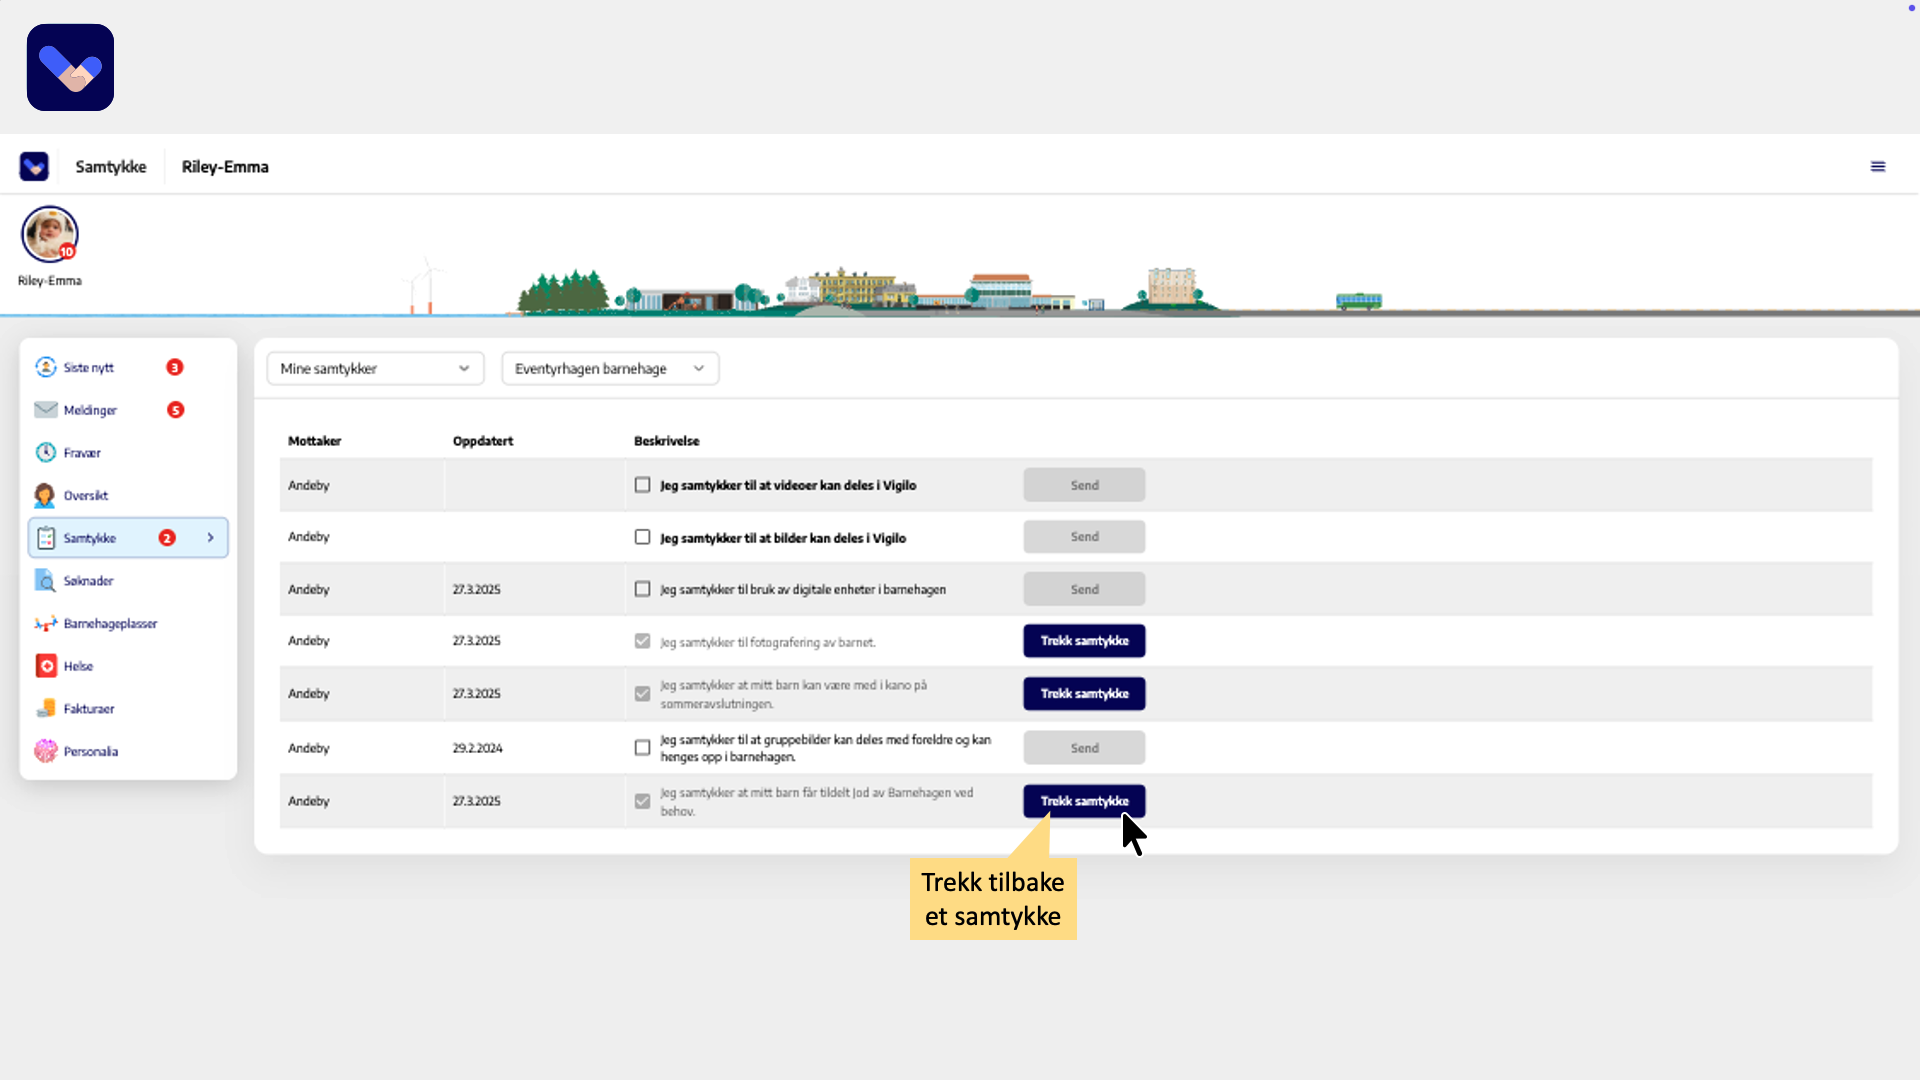Tick the digitale enheter consent checkbox

pyautogui.click(x=642, y=589)
